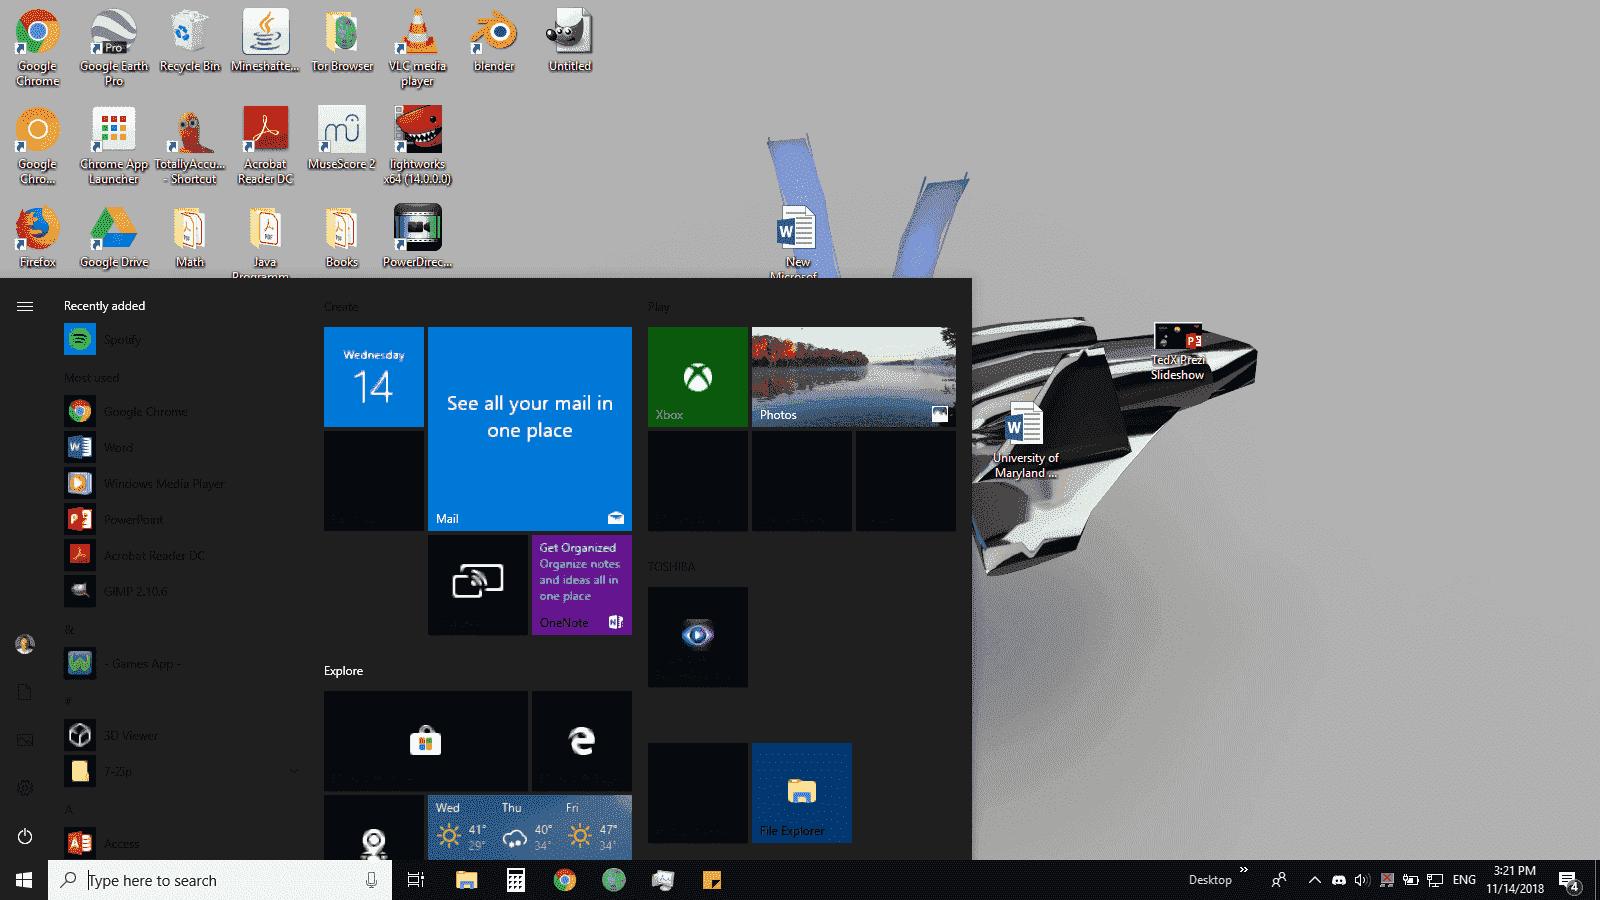Select the Google Drive desktop icon
Image resolution: width=1600 pixels, height=900 pixels.
(114, 238)
